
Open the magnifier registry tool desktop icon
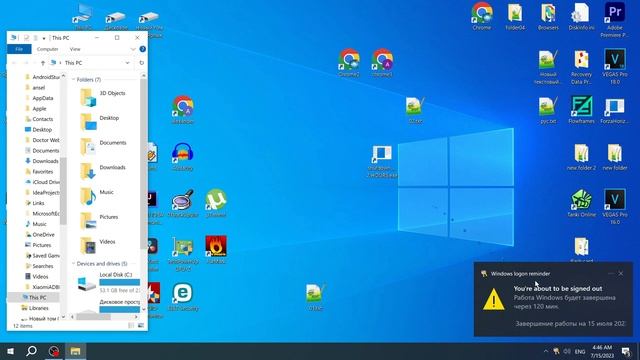tap(182, 203)
